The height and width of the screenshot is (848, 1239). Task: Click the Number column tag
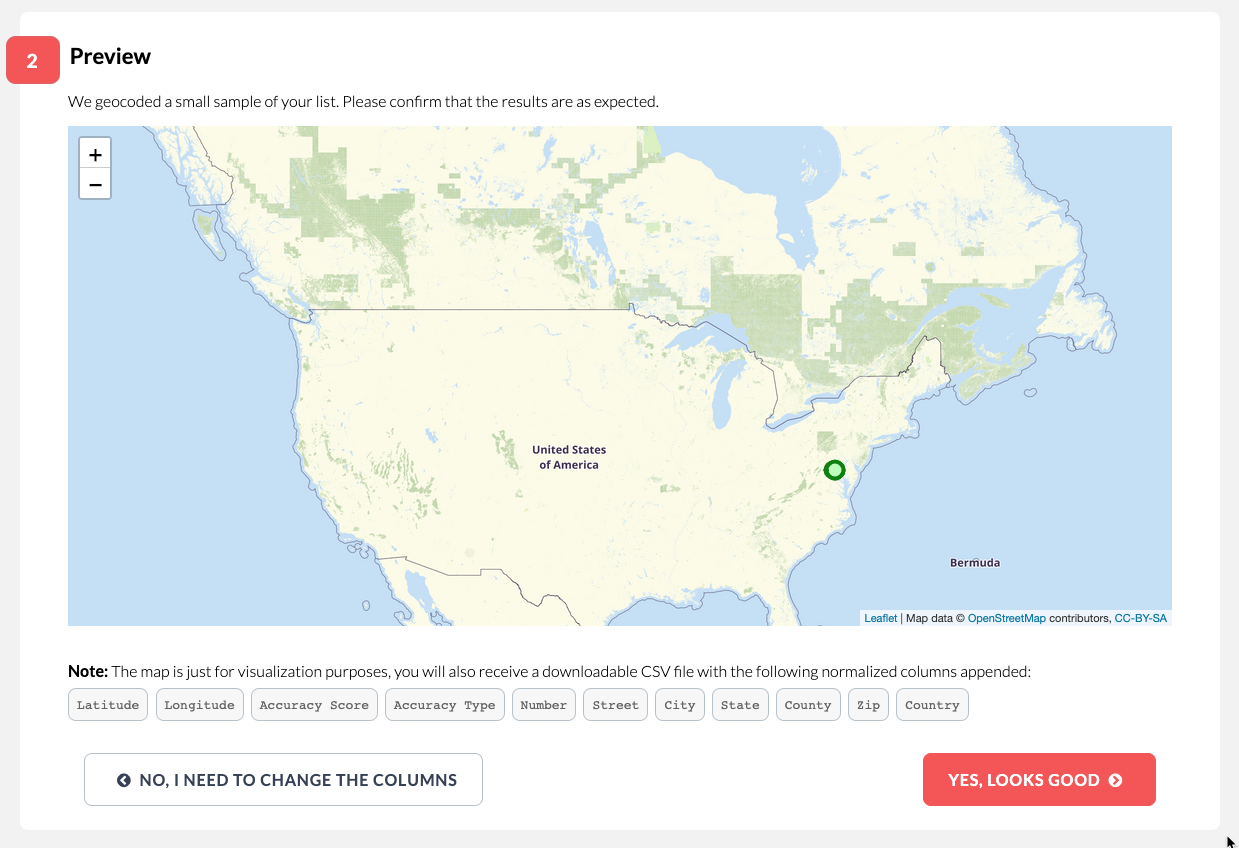click(544, 705)
